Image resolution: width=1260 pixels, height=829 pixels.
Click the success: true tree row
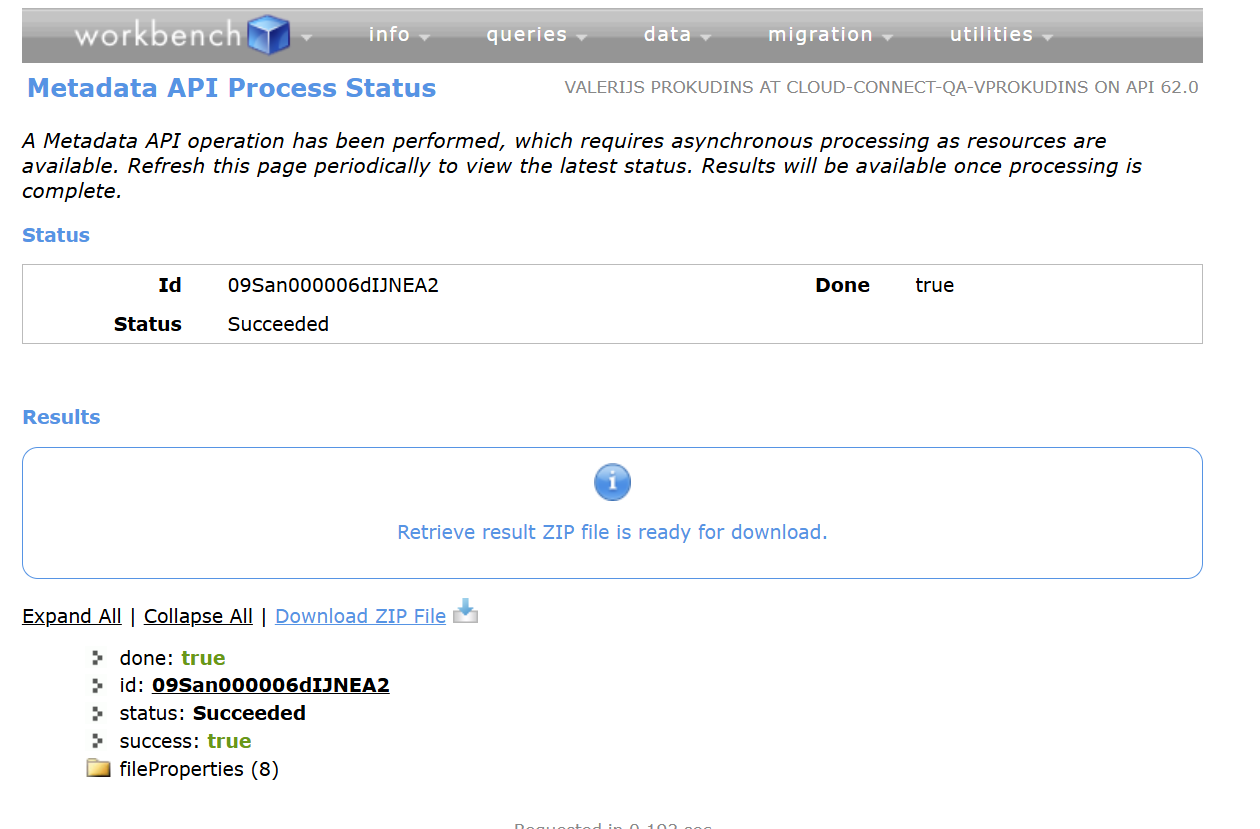pyautogui.click(x=185, y=741)
